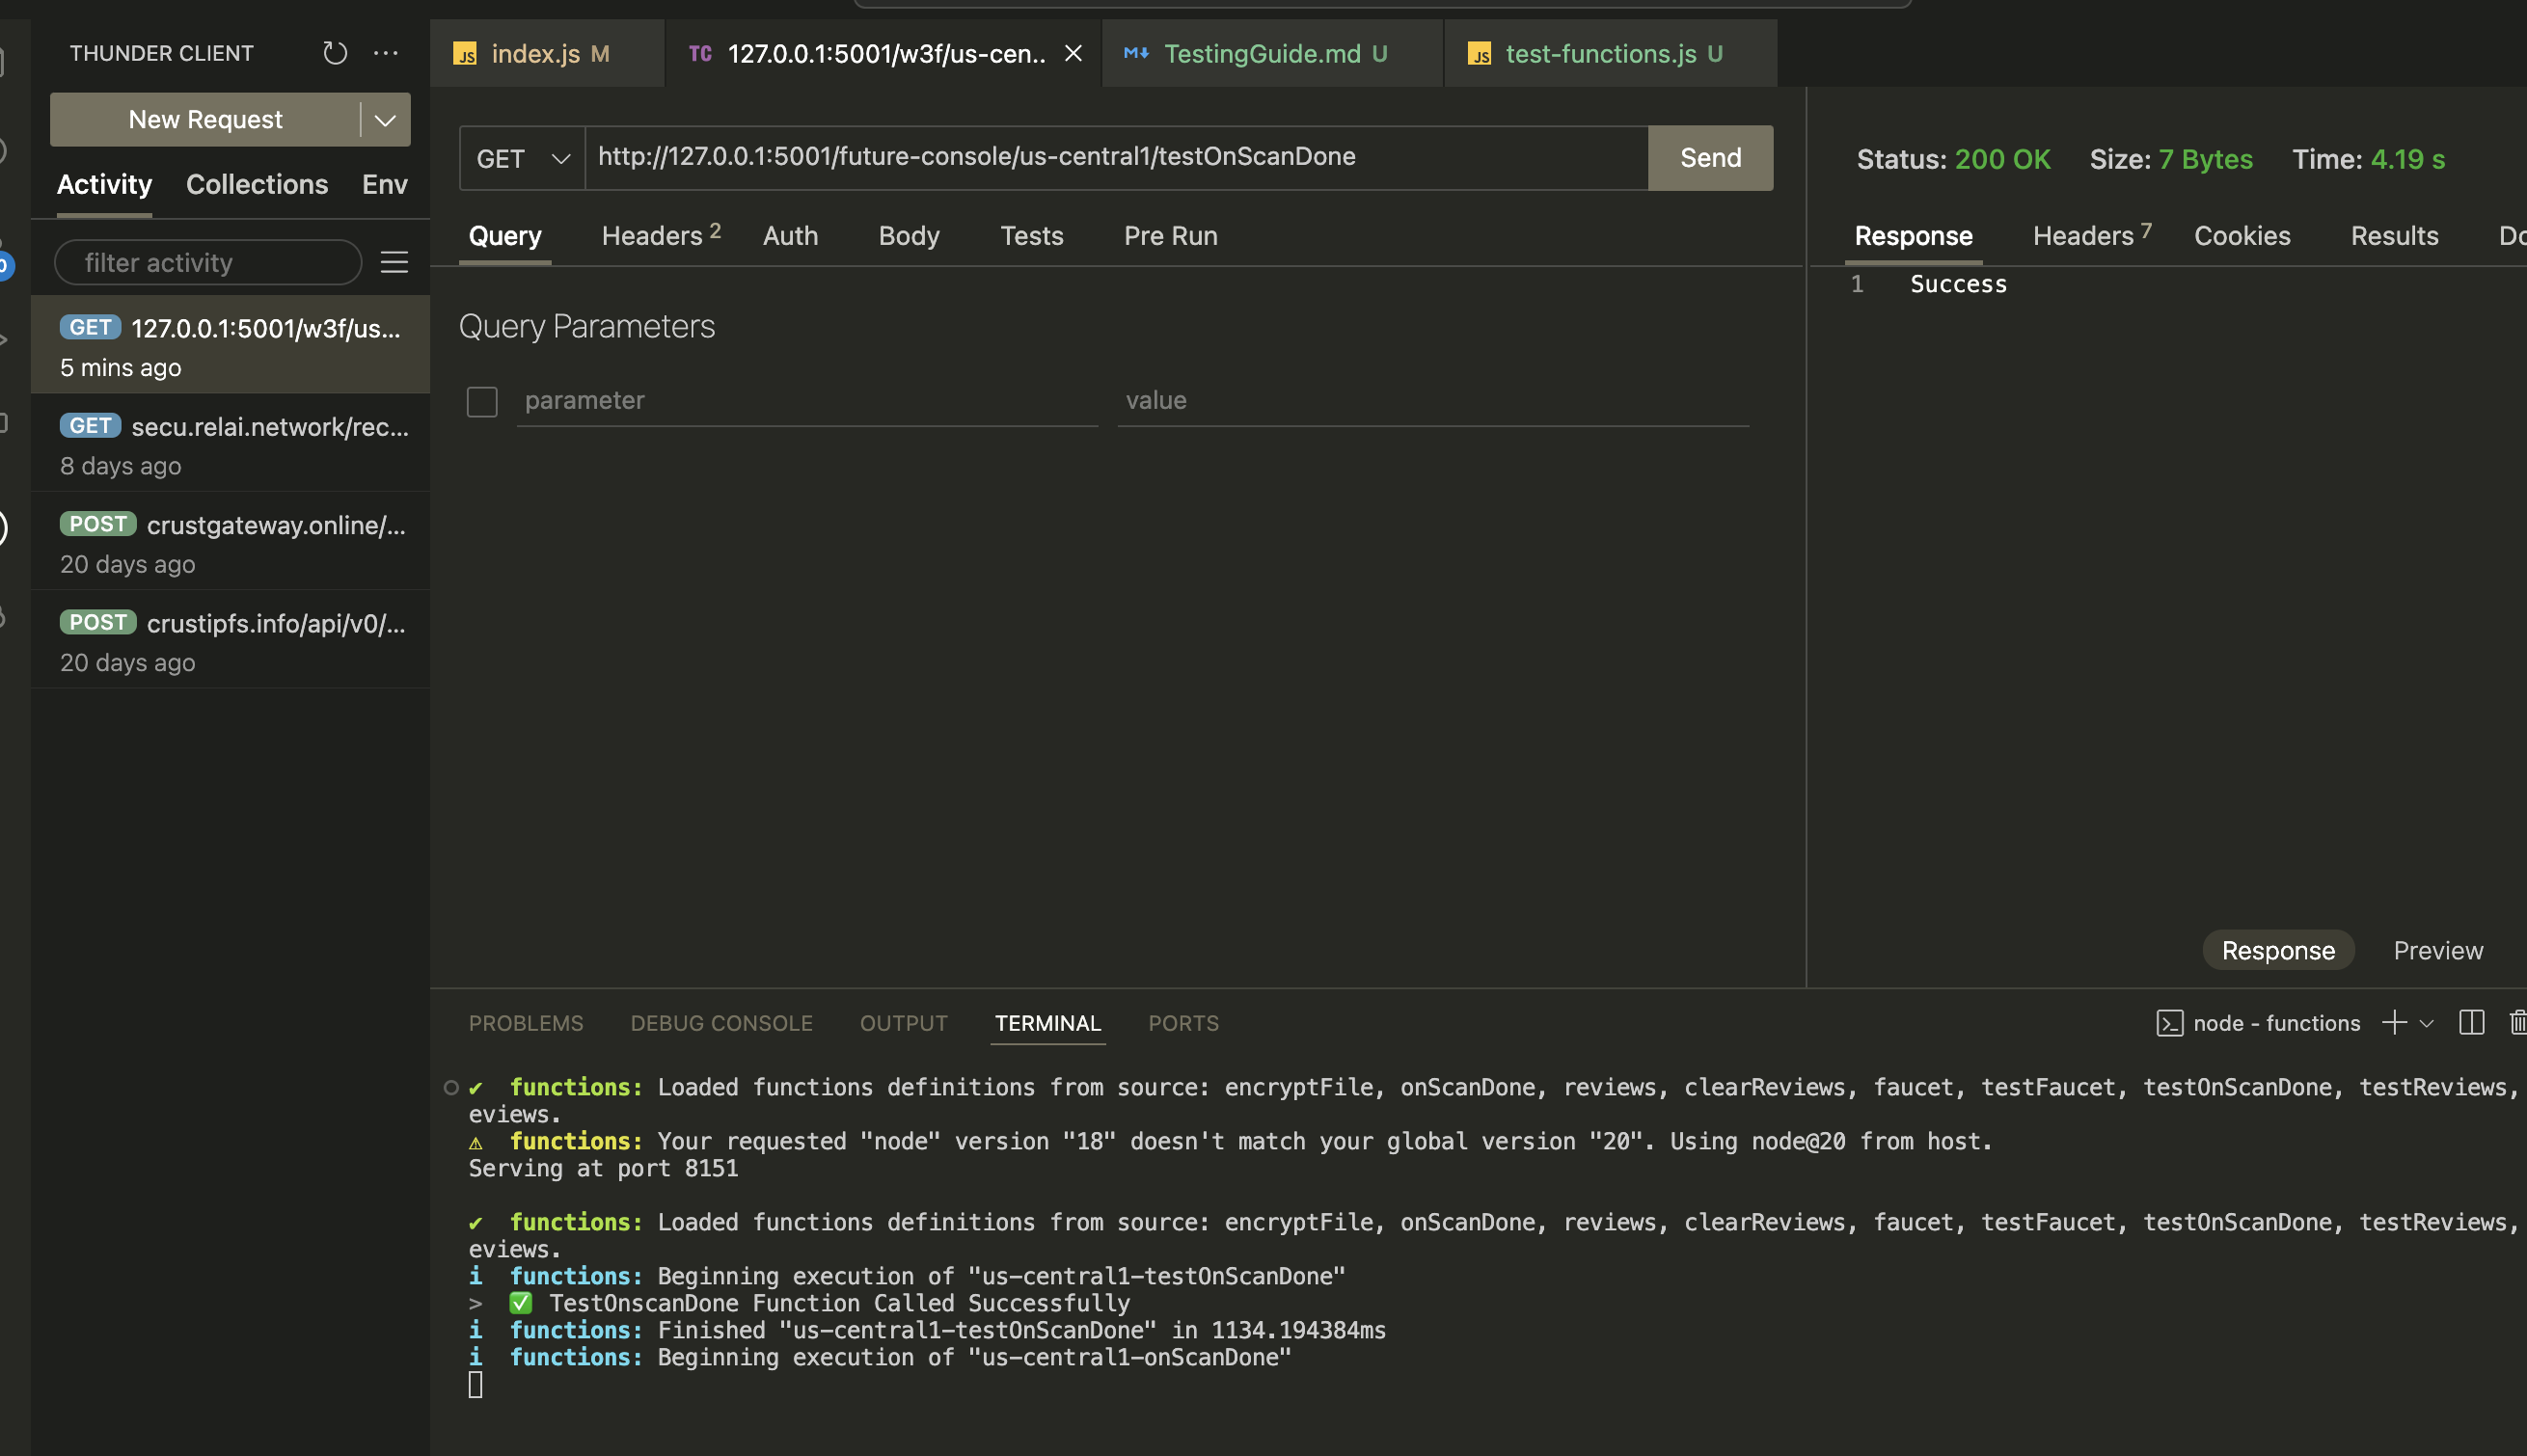Tick the query parameter checkbox
Viewport: 2527px width, 1456px height.
coord(482,401)
